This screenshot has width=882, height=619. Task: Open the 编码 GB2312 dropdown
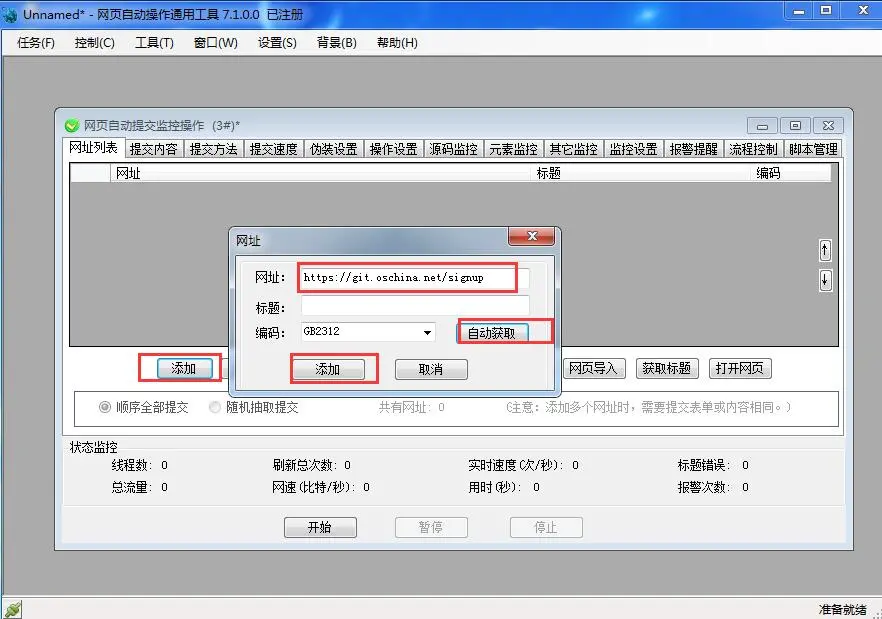428,333
